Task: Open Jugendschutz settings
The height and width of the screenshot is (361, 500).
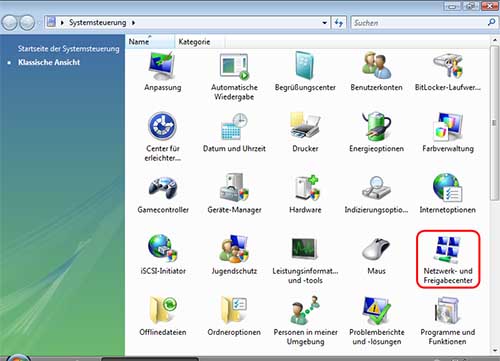Action: pyautogui.click(x=234, y=255)
